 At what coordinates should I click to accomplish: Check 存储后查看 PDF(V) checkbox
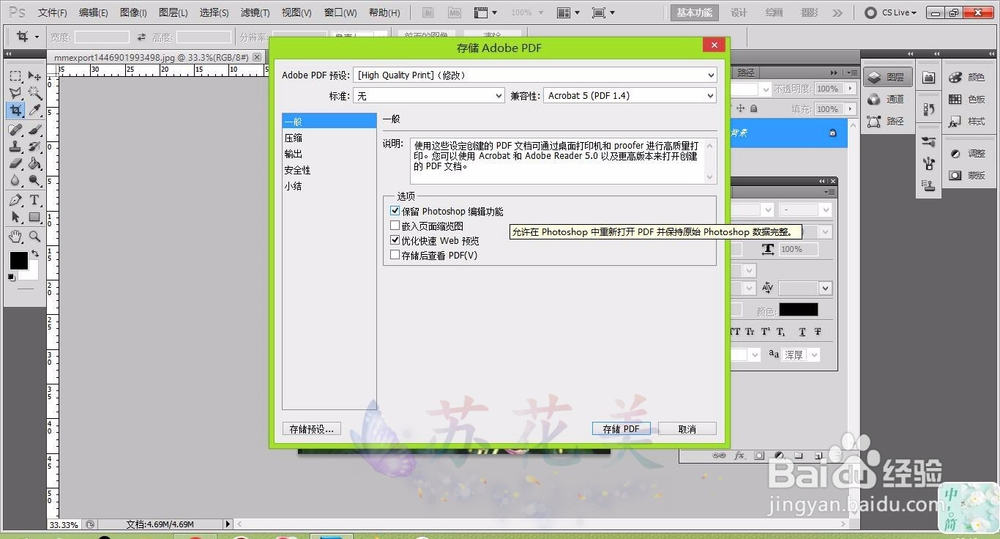(395, 255)
